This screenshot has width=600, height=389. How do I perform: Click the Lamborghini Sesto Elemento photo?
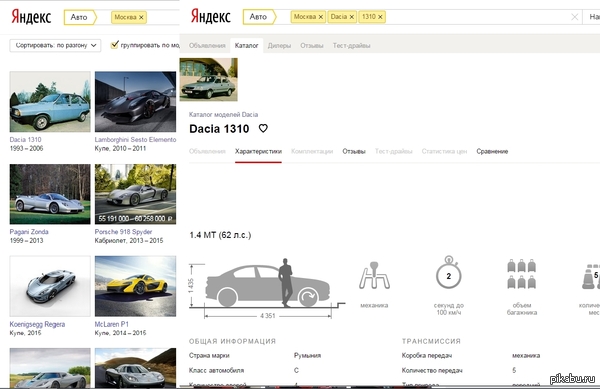(x=135, y=102)
